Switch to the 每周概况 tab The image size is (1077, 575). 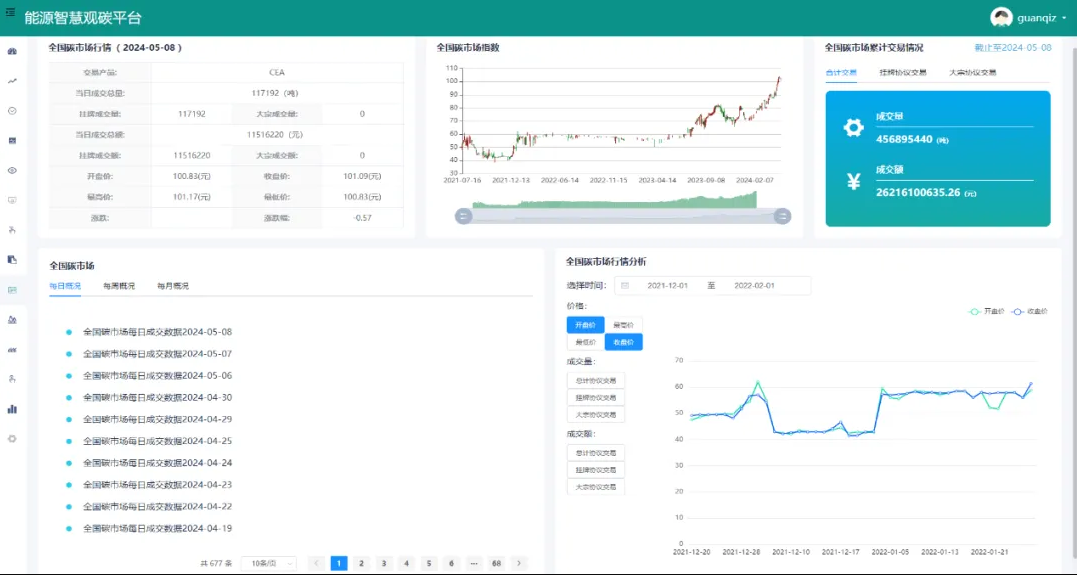[119, 286]
